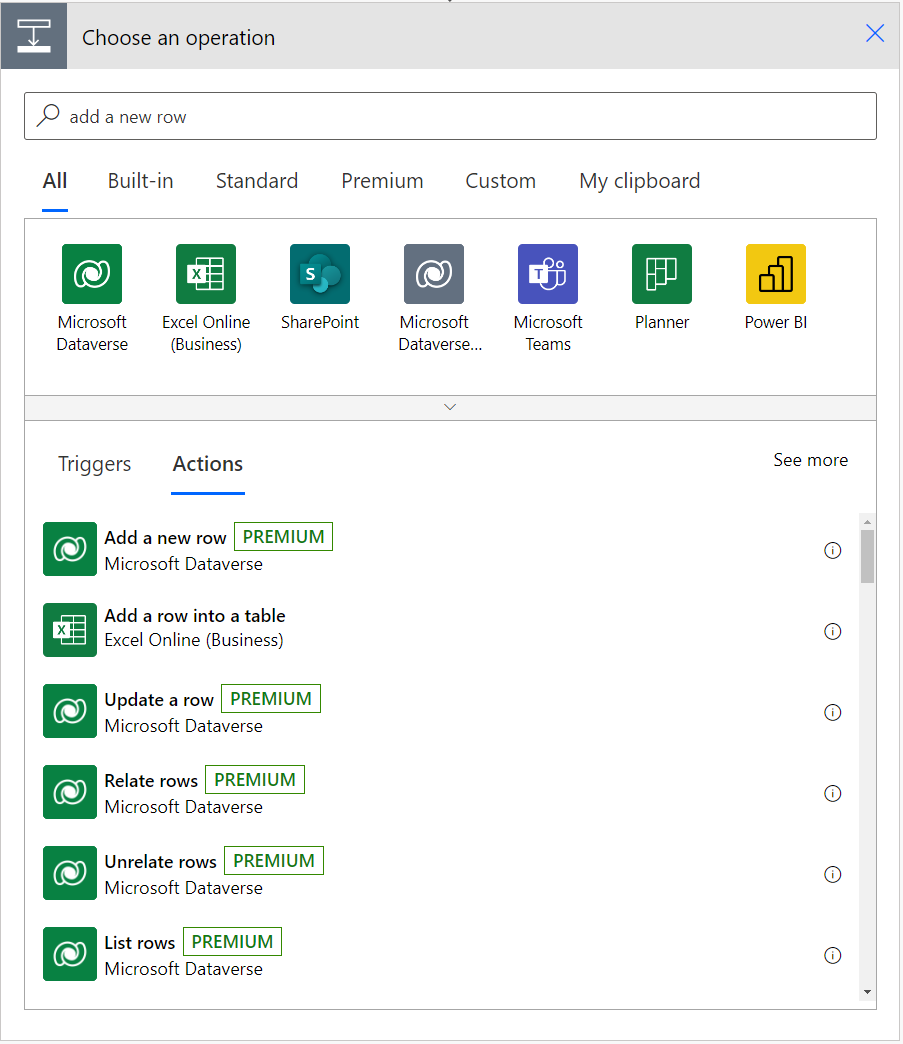
Task: Choose the SharePoint connector icon
Action: click(319, 274)
